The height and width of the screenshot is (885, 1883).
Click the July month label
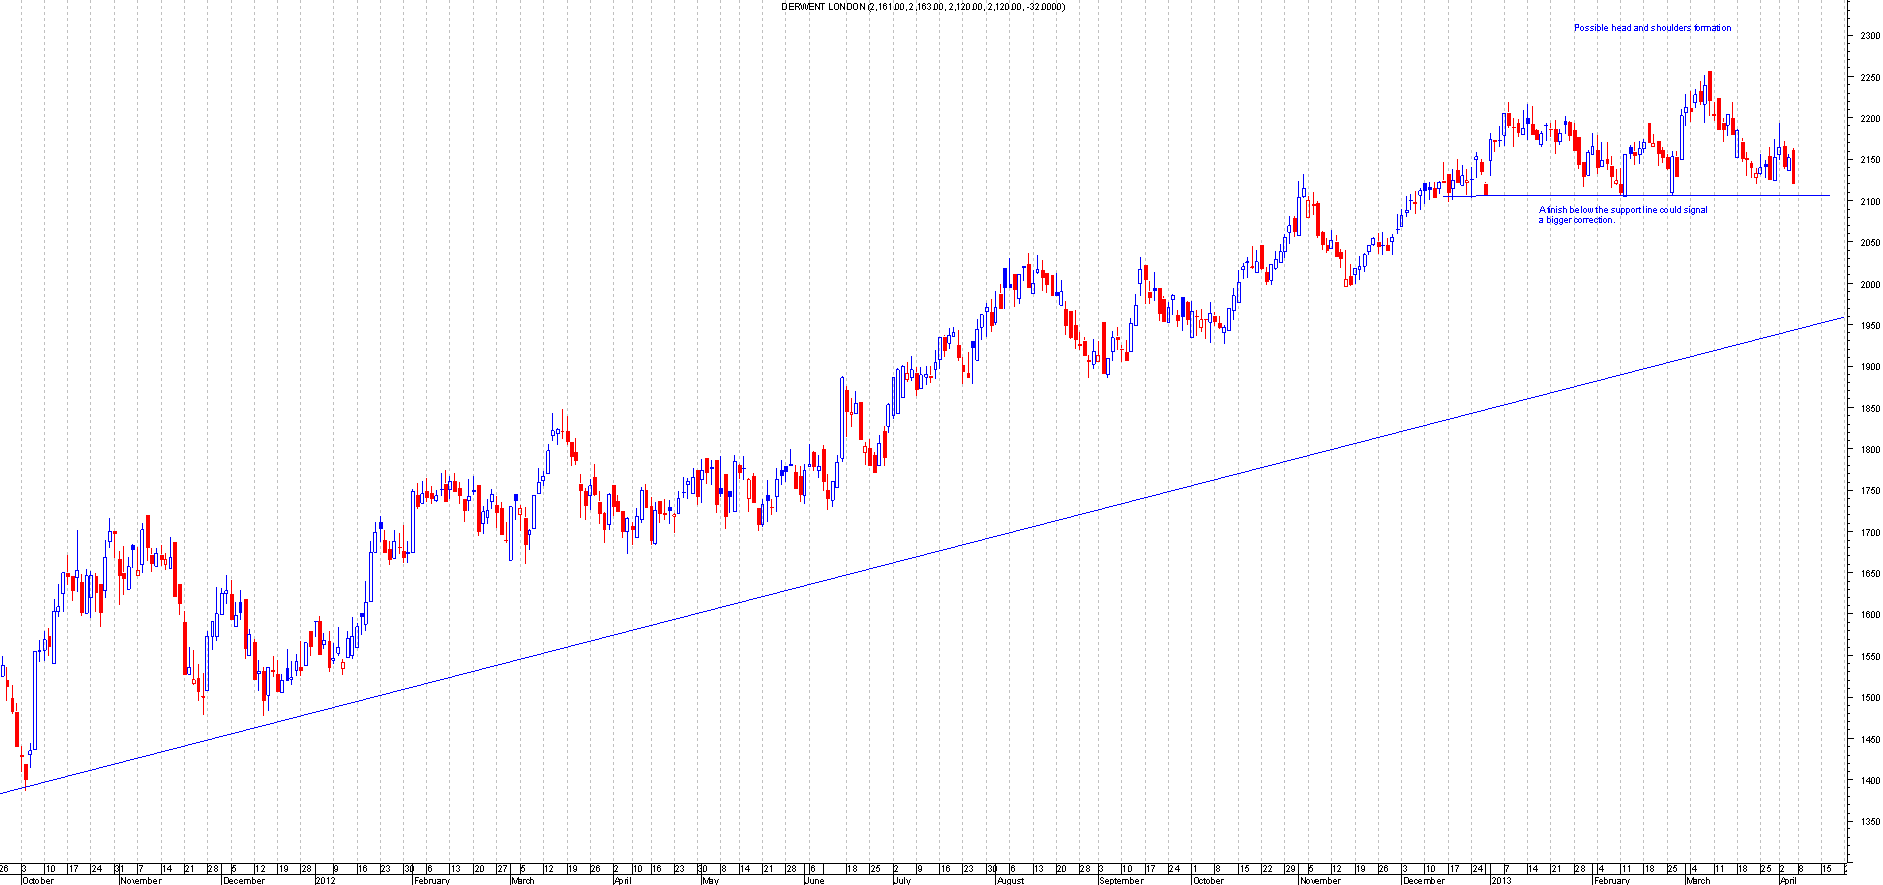pyautogui.click(x=901, y=881)
